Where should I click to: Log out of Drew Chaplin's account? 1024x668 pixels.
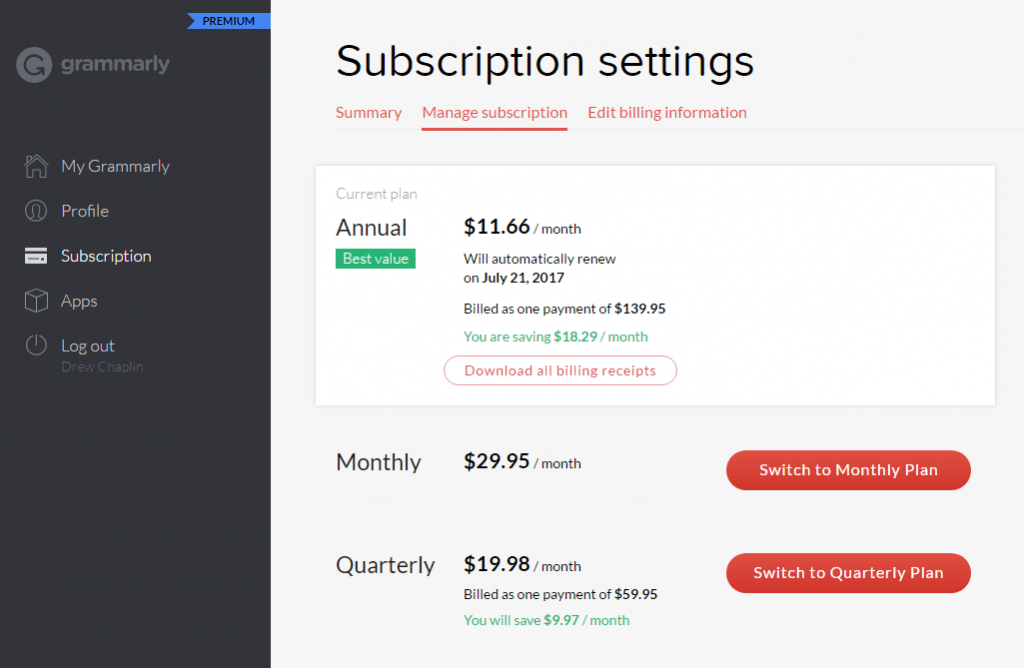coord(88,345)
